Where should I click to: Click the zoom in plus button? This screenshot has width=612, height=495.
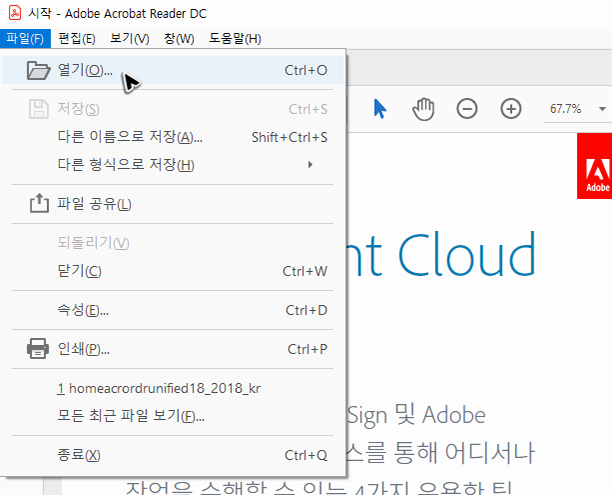pos(511,109)
